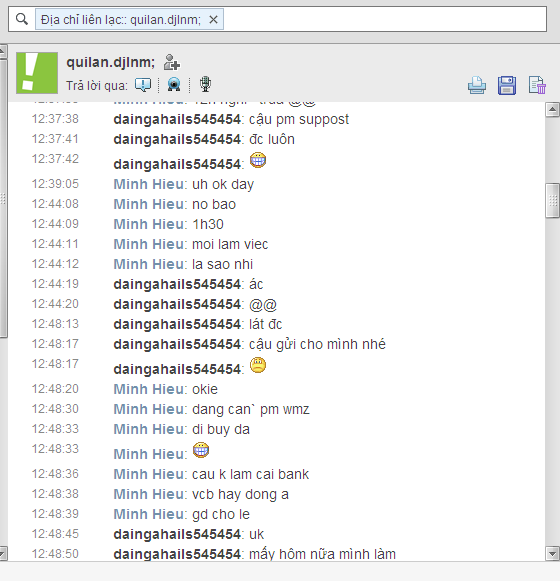The height and width of the screenshot is (581, 560).
Task: Reply via instant message icon
Action: [x=143, y=85]
